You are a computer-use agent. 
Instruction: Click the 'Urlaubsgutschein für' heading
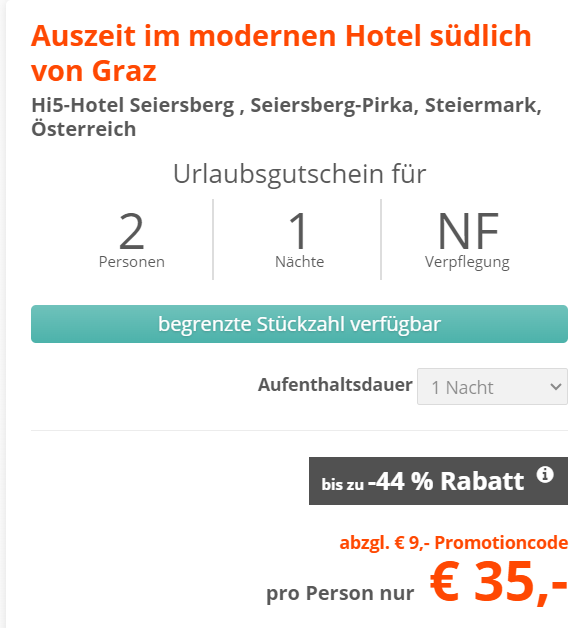point(299,174)
